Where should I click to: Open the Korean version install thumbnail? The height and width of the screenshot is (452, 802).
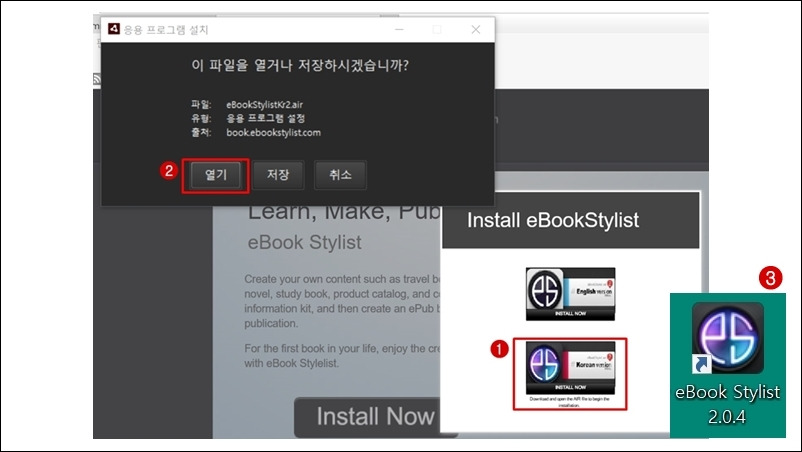point(570,367)
